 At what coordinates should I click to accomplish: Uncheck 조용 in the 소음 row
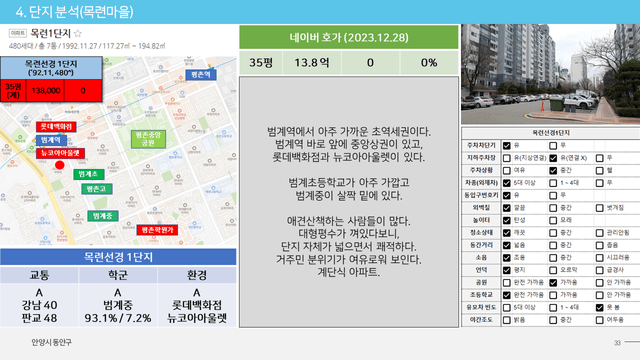tap(507, 258)
